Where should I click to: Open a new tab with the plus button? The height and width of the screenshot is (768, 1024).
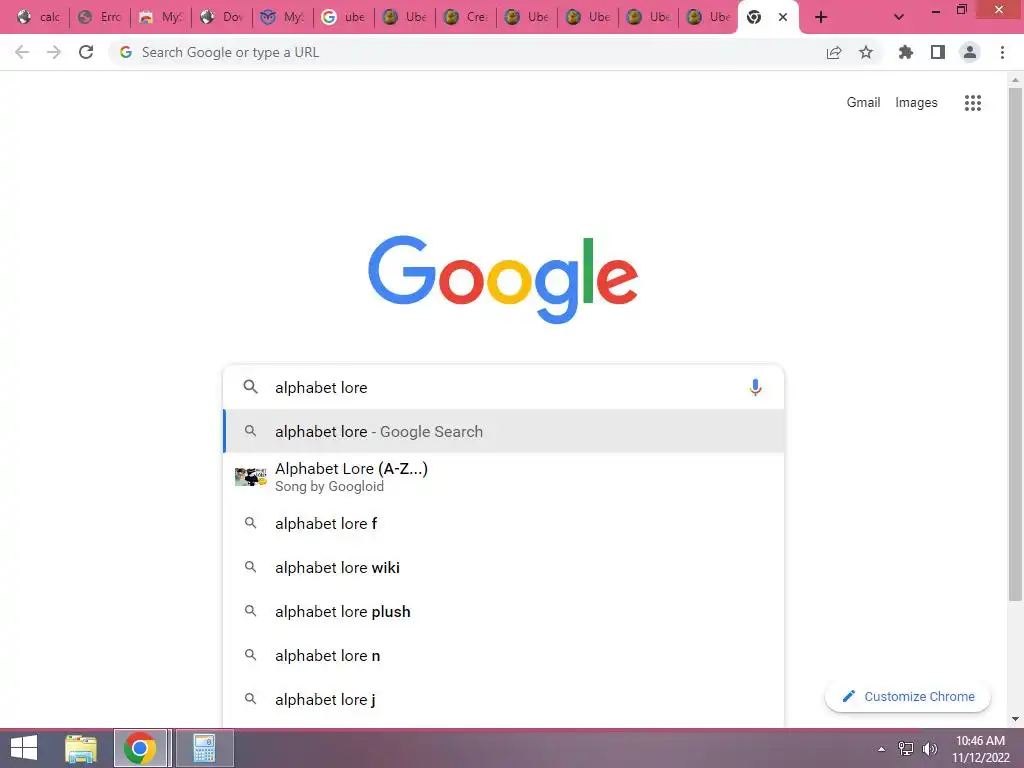point(821,17)
